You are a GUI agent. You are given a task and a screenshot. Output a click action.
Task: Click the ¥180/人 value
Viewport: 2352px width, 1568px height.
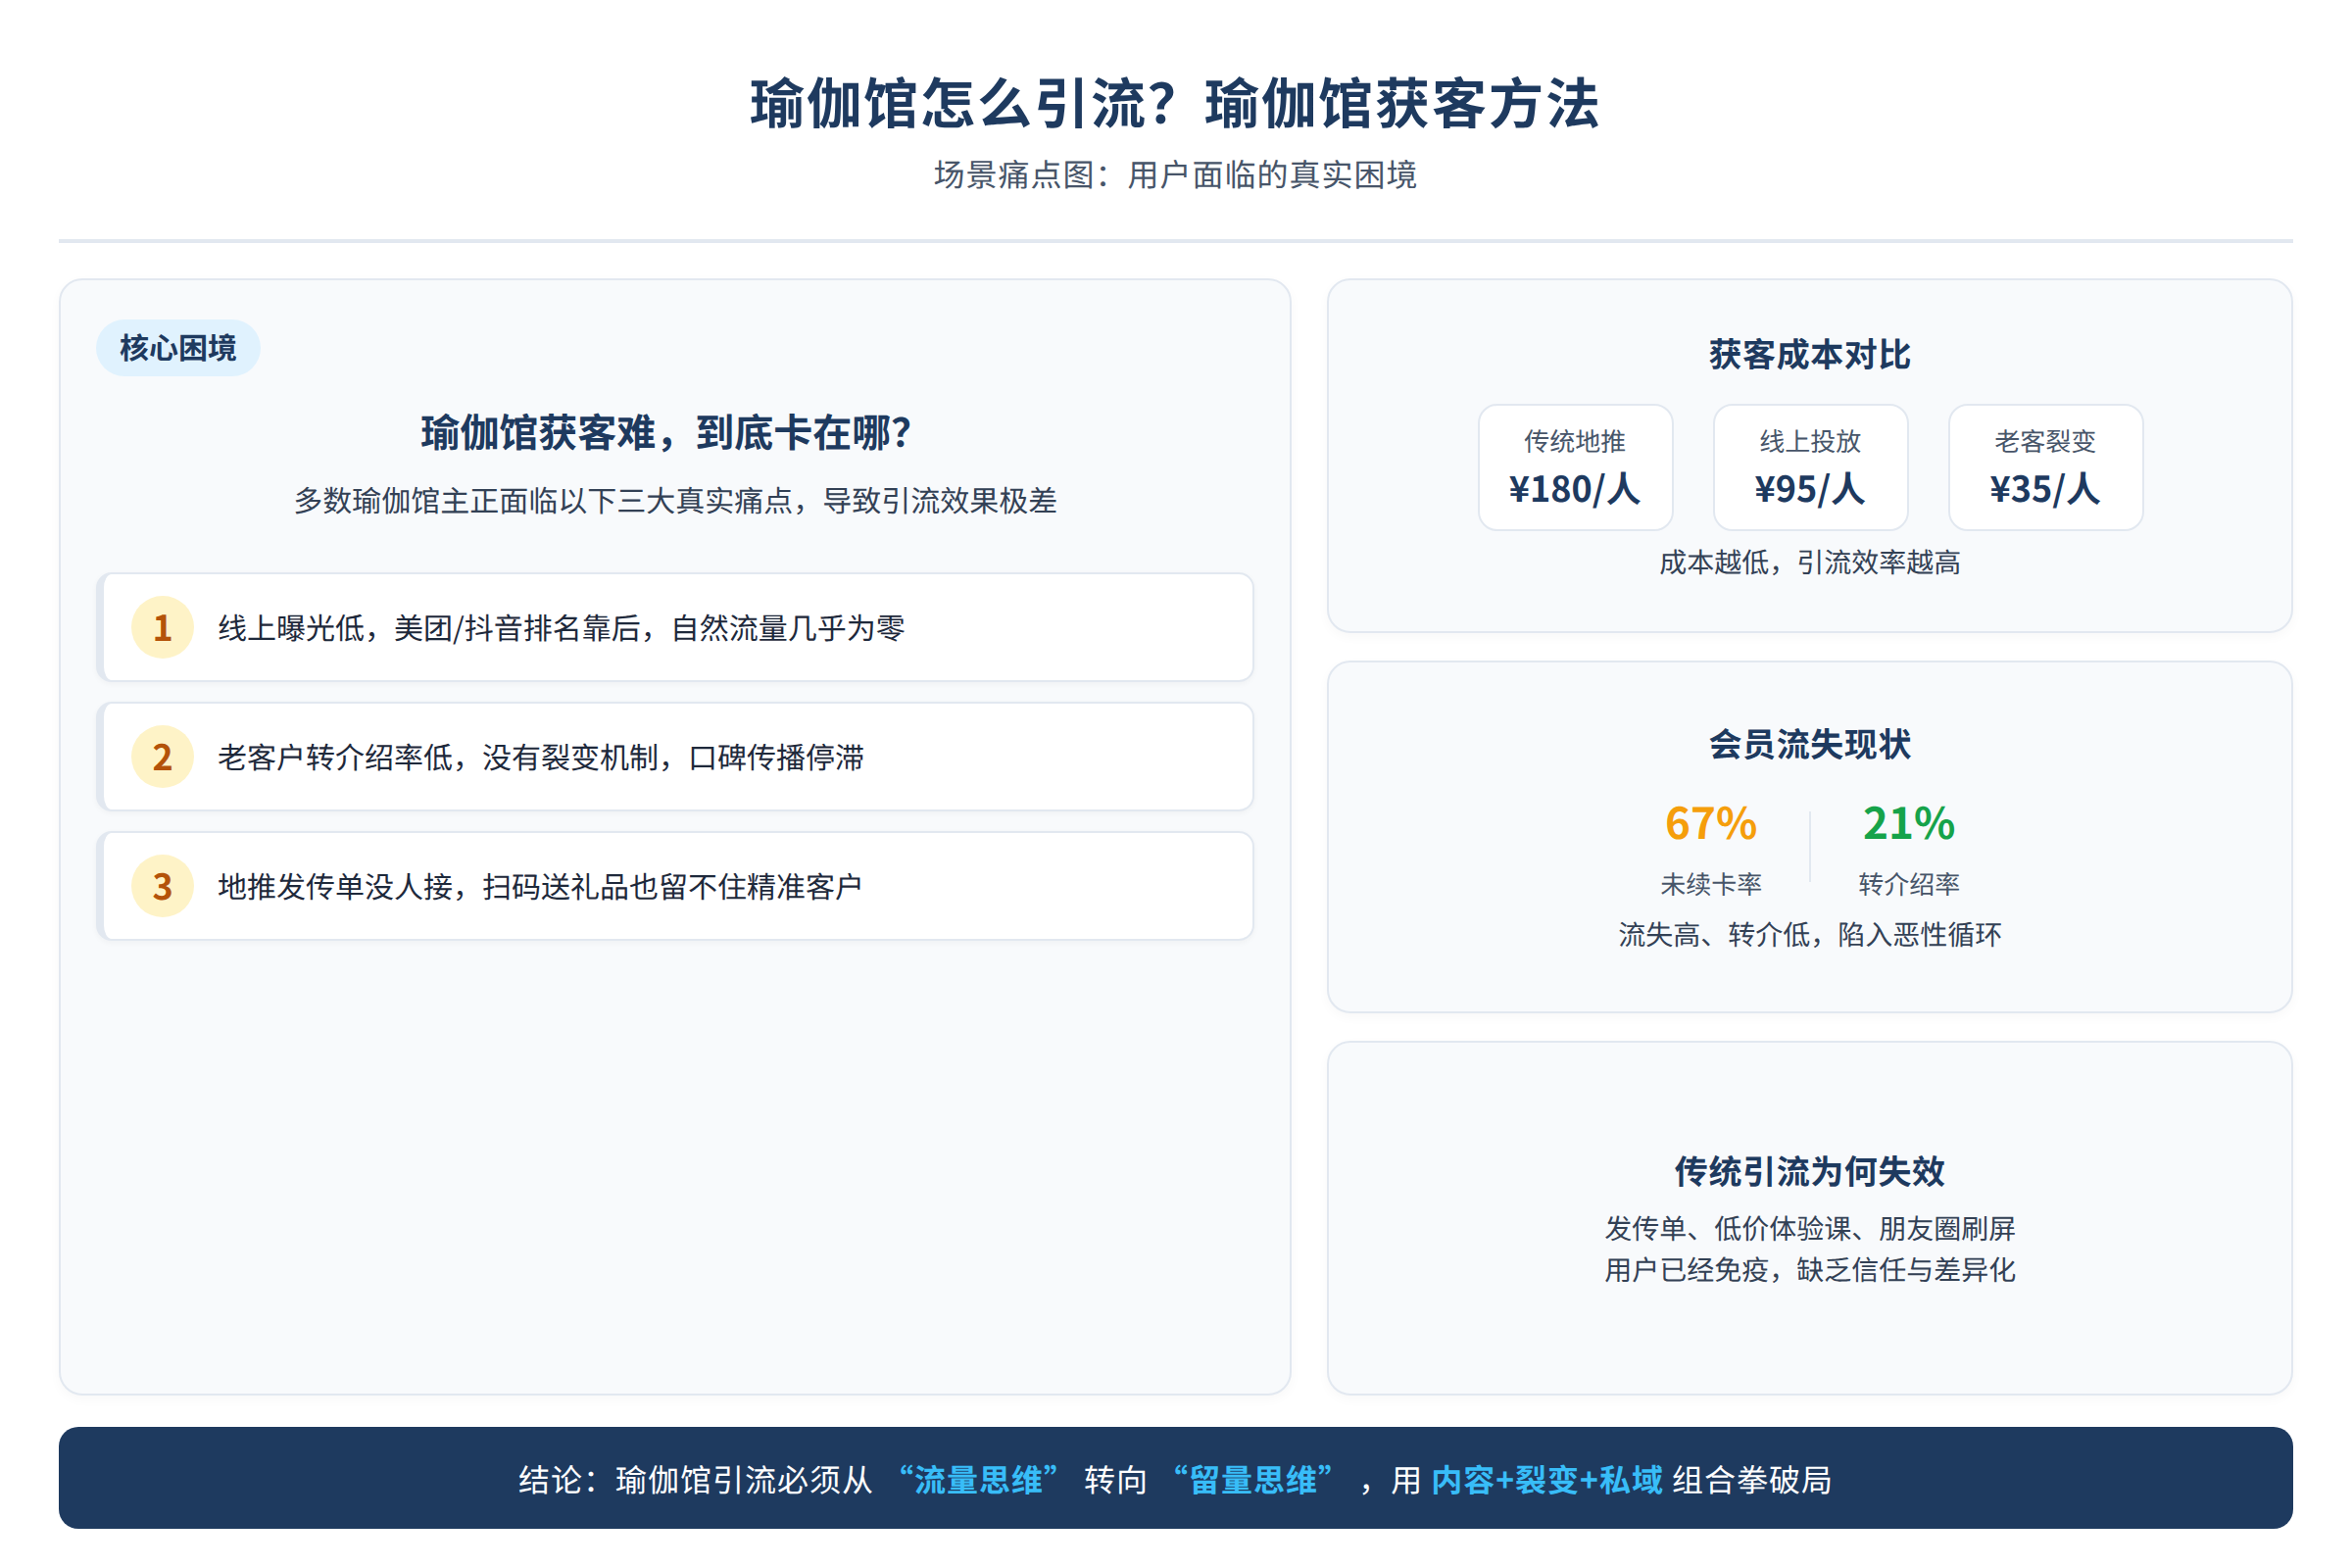click(1575, 489)
